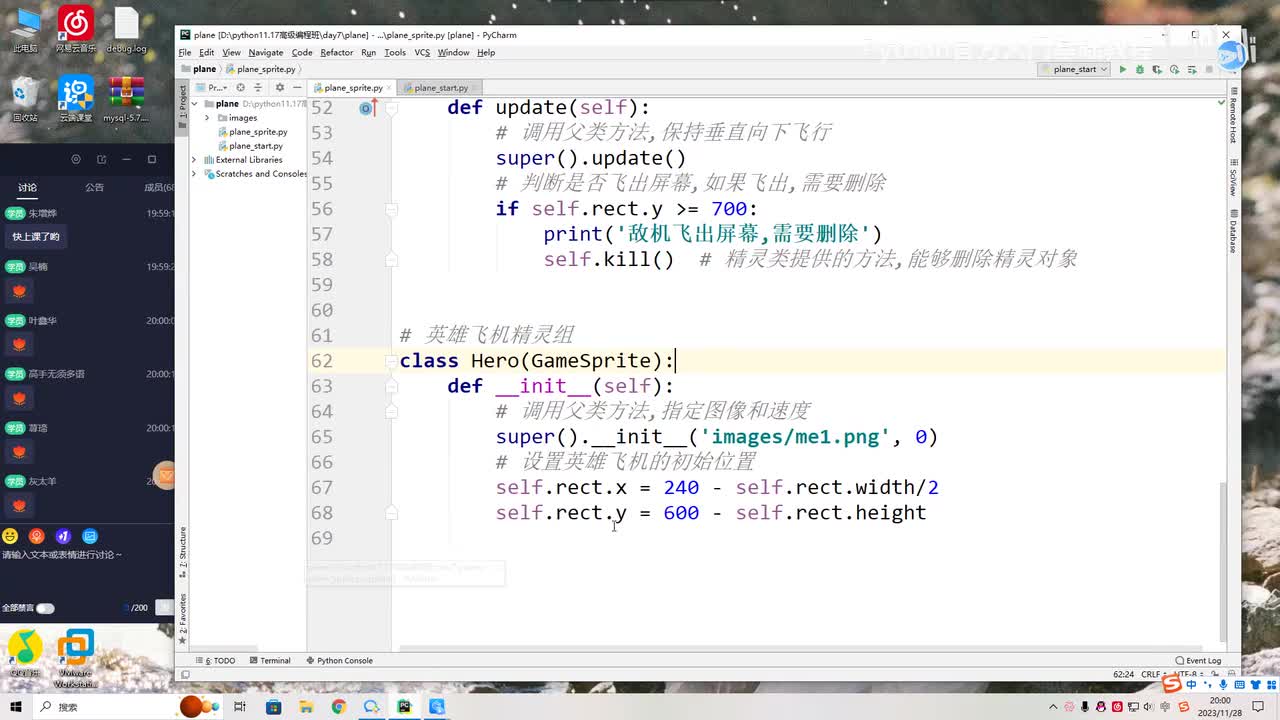Click the editor vertical scrollbar

coord(1223,560)
